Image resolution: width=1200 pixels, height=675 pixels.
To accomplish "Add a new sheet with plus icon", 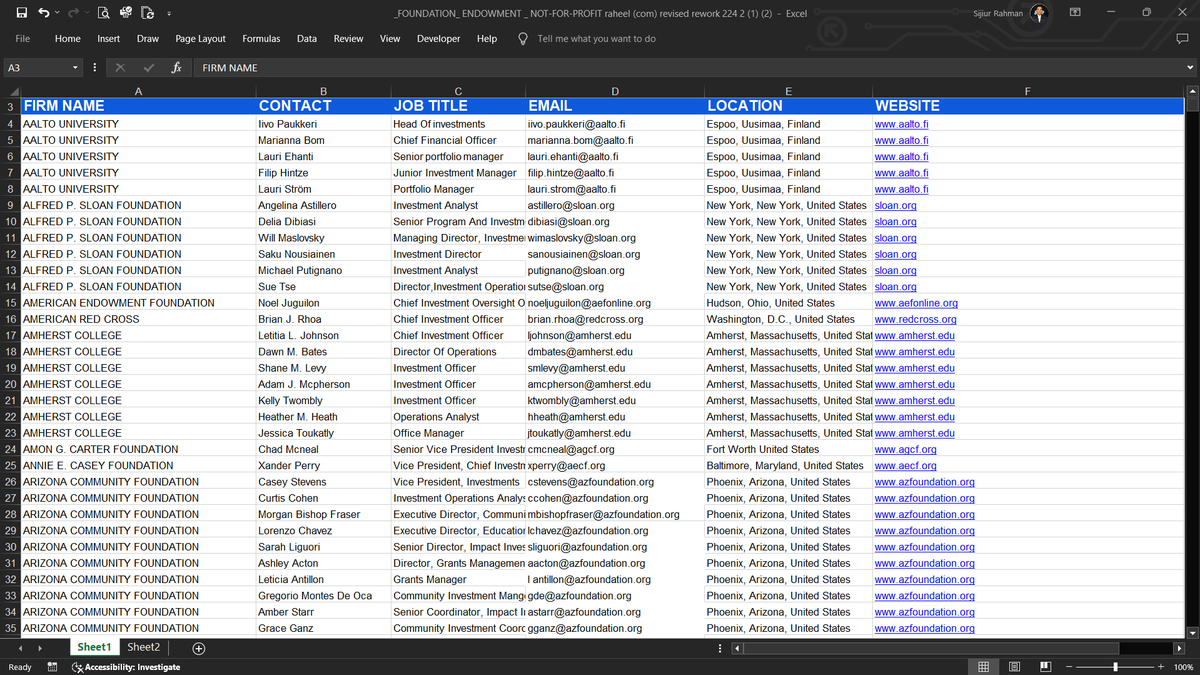I will click(199, 648).
